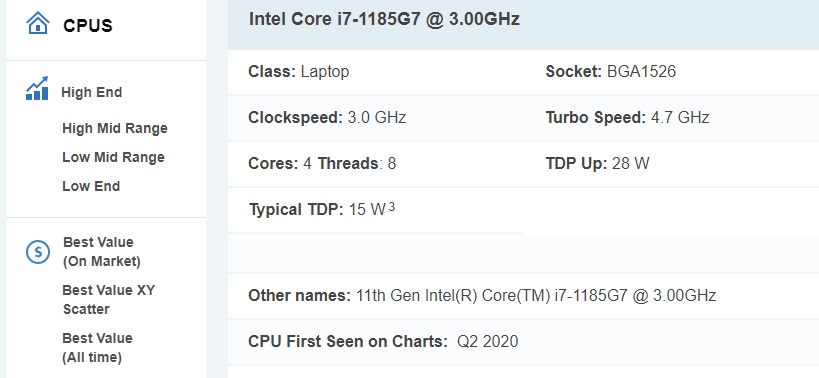Click the rising bar chart icon
Screen dimensions: 819x378
pyautogui.click(x=37, y=88)
